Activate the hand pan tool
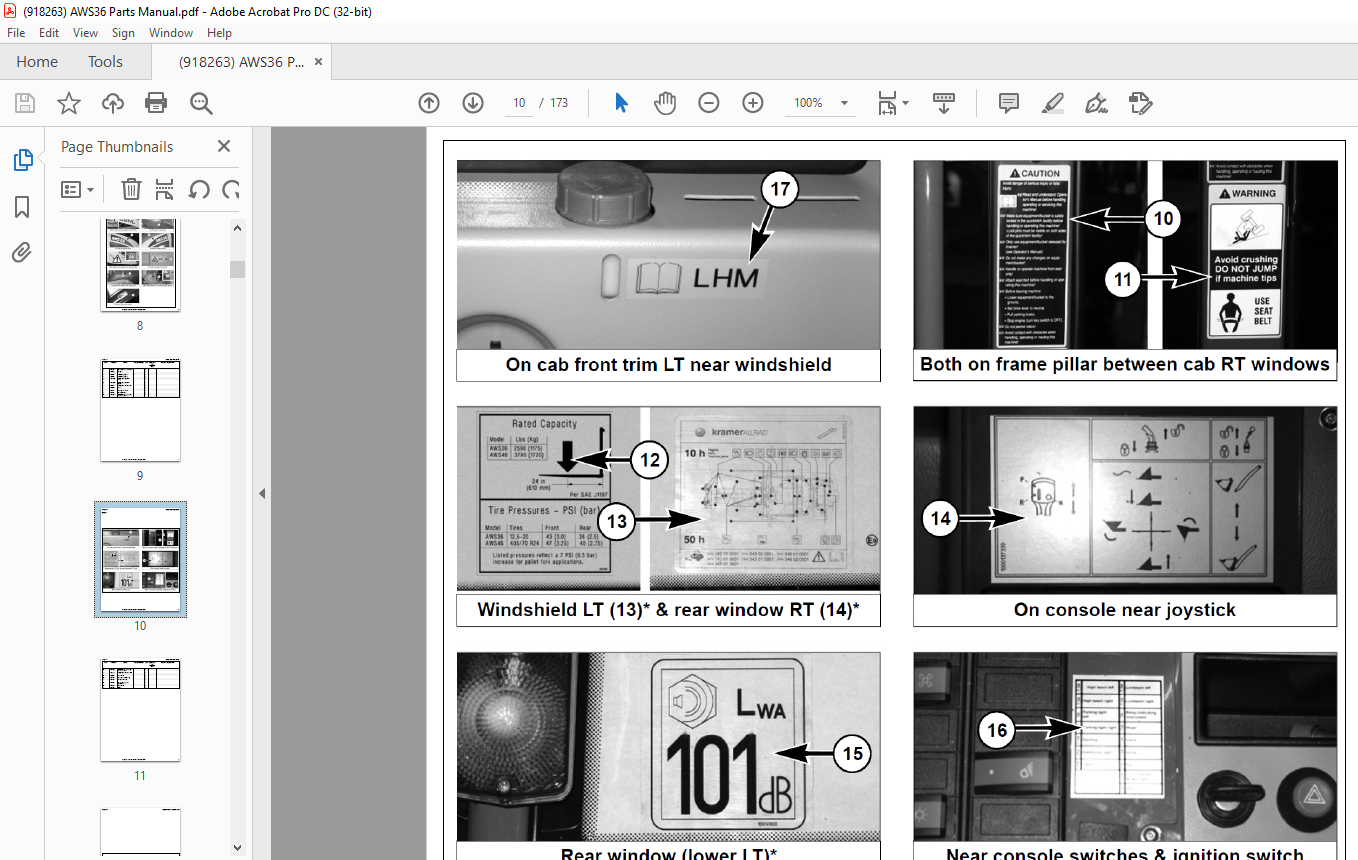The width and height of the screenshot is (1358, 860). [x=665, y=103]
